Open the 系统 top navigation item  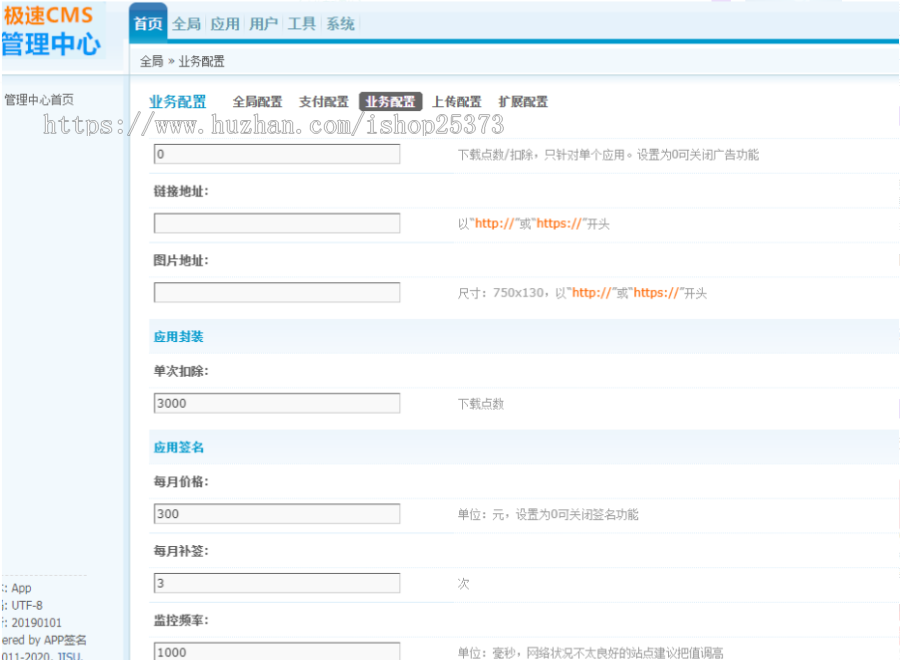click(x=340, y=24)
